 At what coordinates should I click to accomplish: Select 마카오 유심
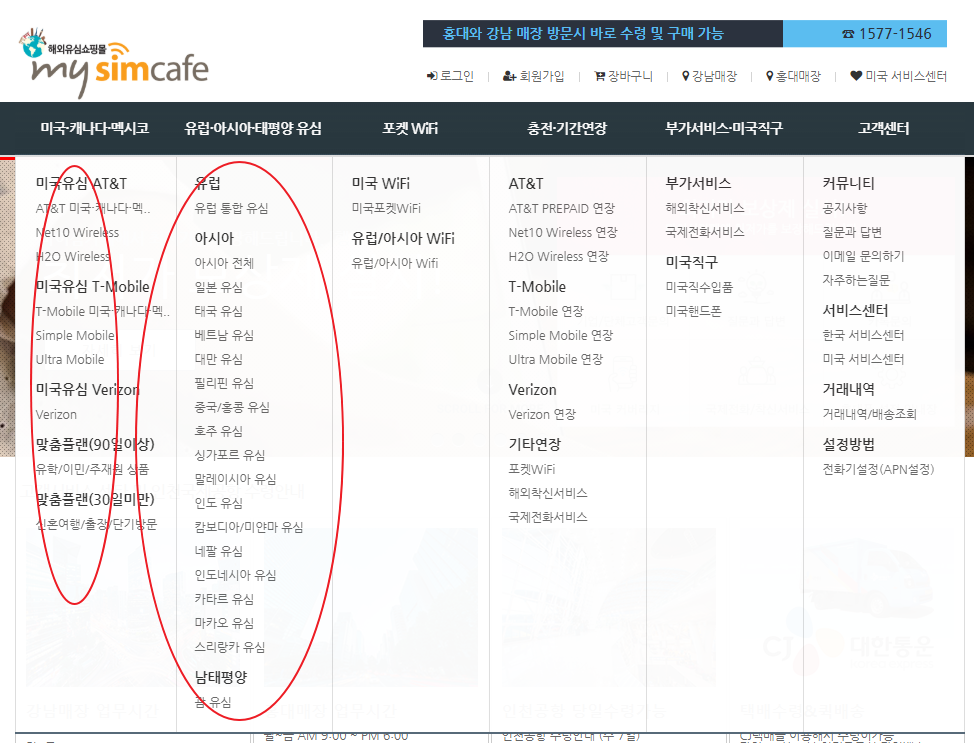(x=224, y=622)
